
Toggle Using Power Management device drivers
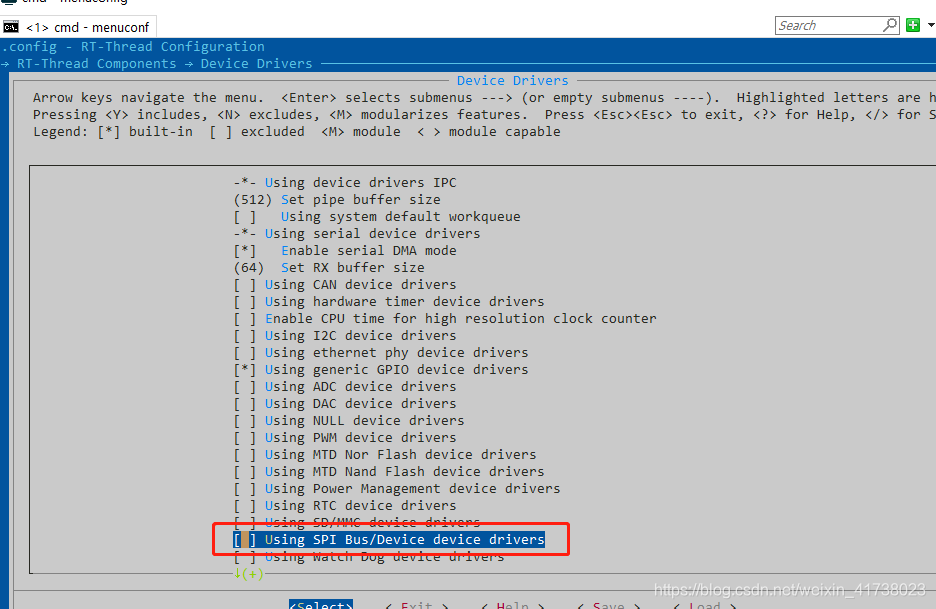tap(397, 488)
